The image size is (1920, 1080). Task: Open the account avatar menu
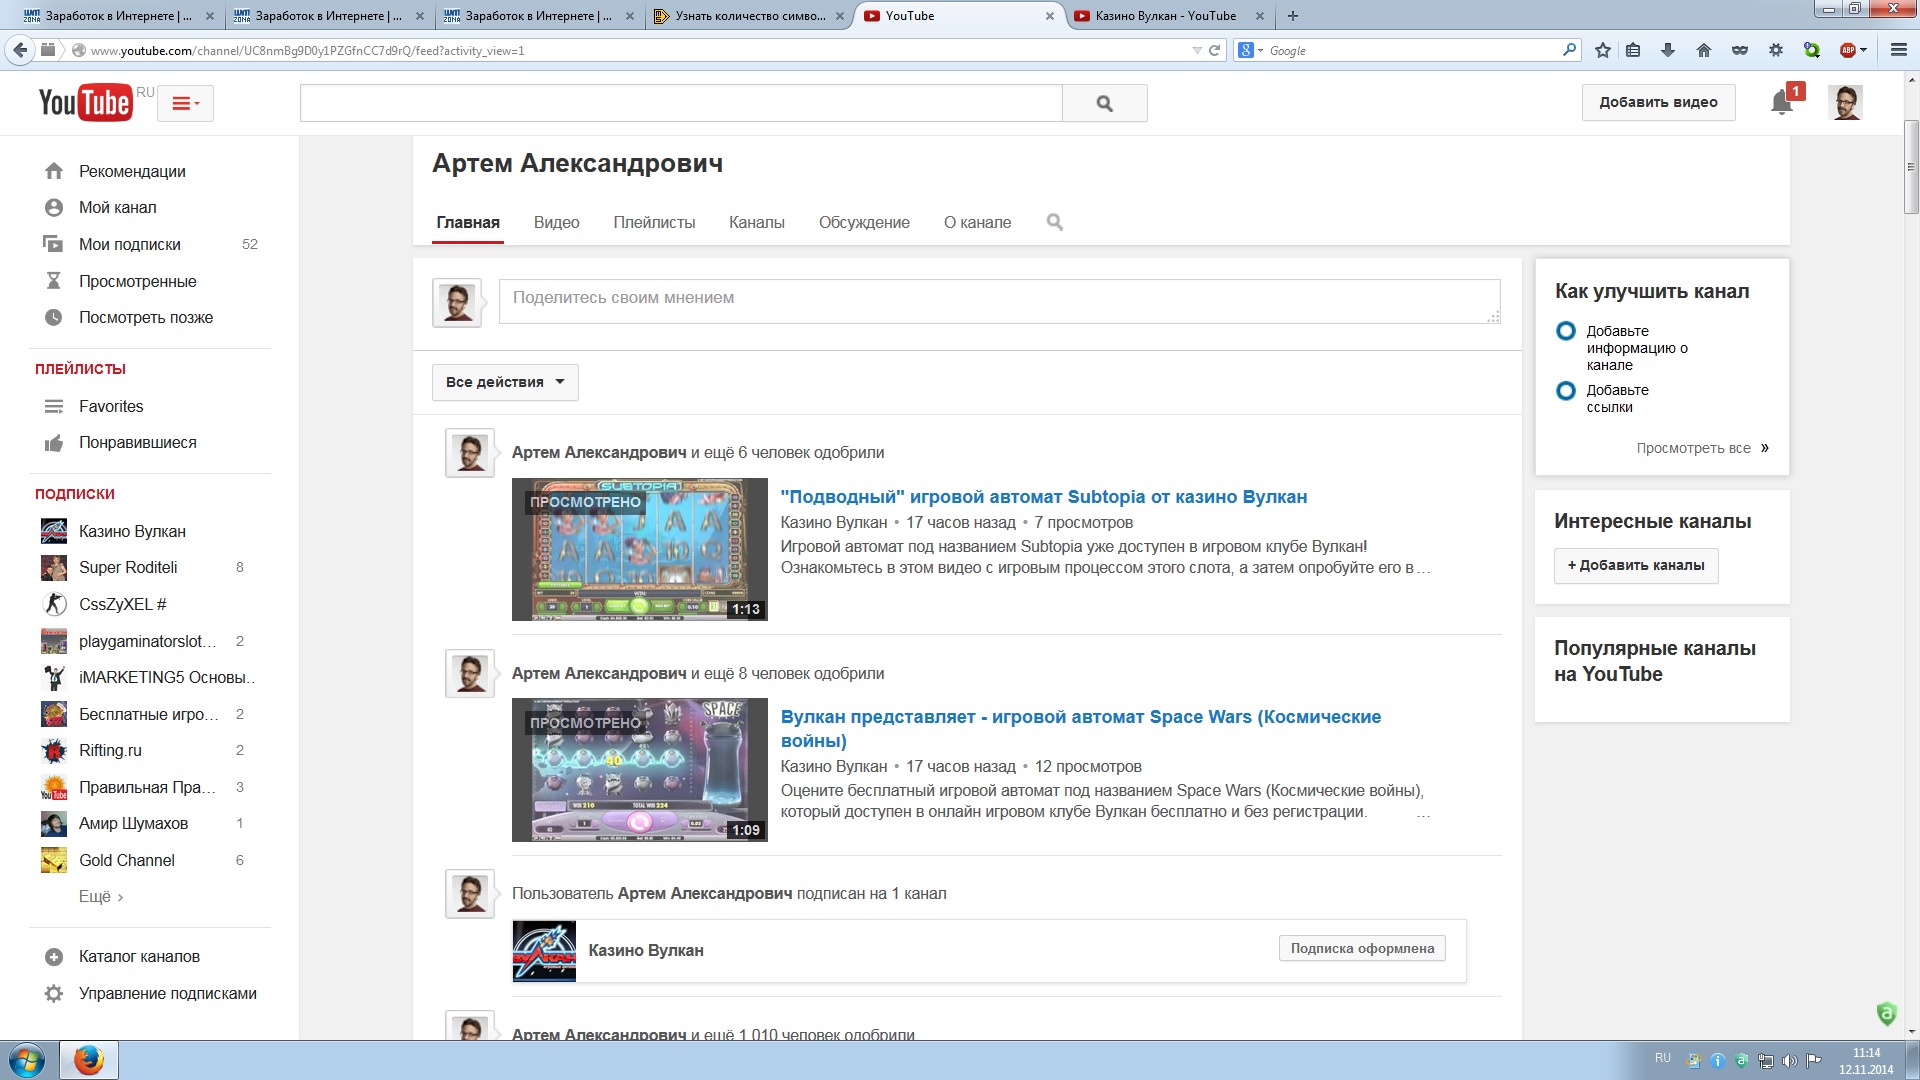[x=1845, y=102]
